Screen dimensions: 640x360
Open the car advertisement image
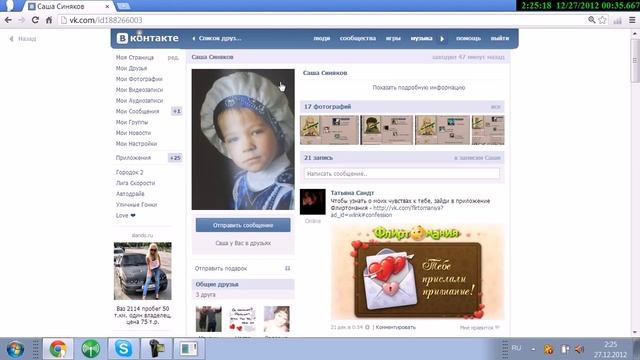pyautogui.click(x=142, y=271)
